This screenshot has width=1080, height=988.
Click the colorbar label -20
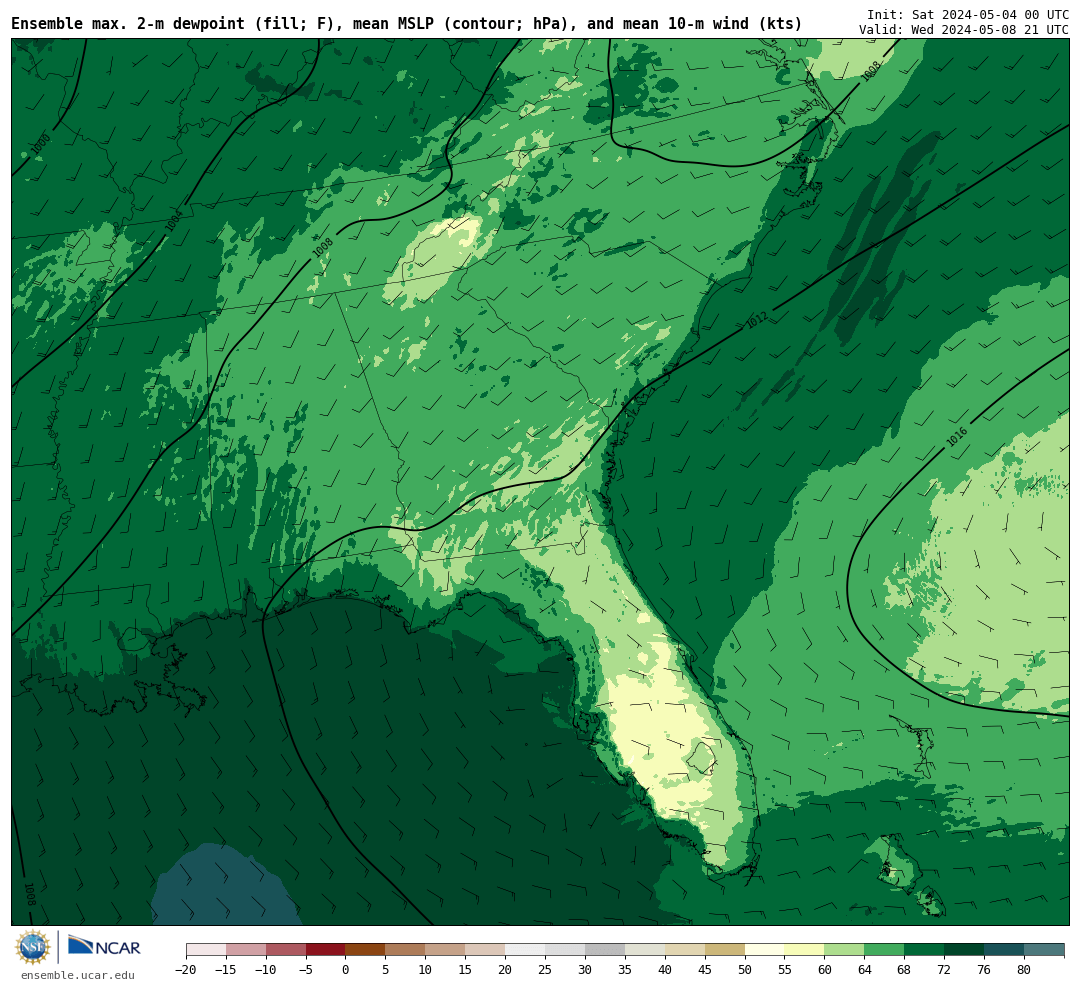(186, 970)
